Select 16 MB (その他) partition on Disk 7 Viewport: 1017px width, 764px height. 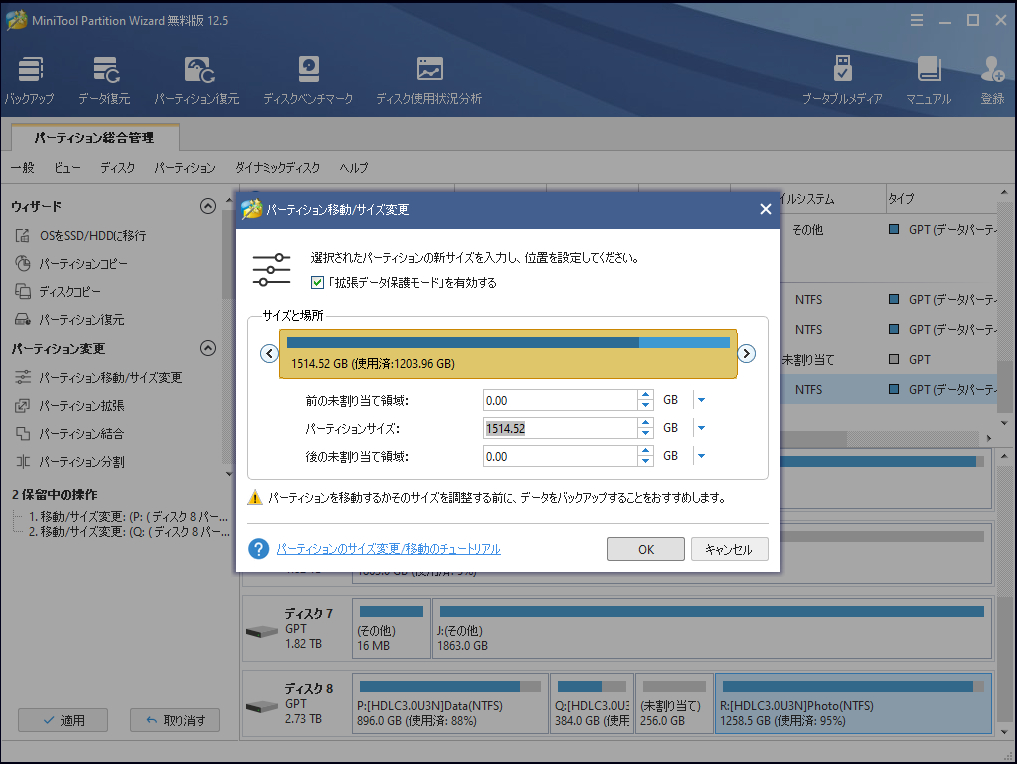391,628
